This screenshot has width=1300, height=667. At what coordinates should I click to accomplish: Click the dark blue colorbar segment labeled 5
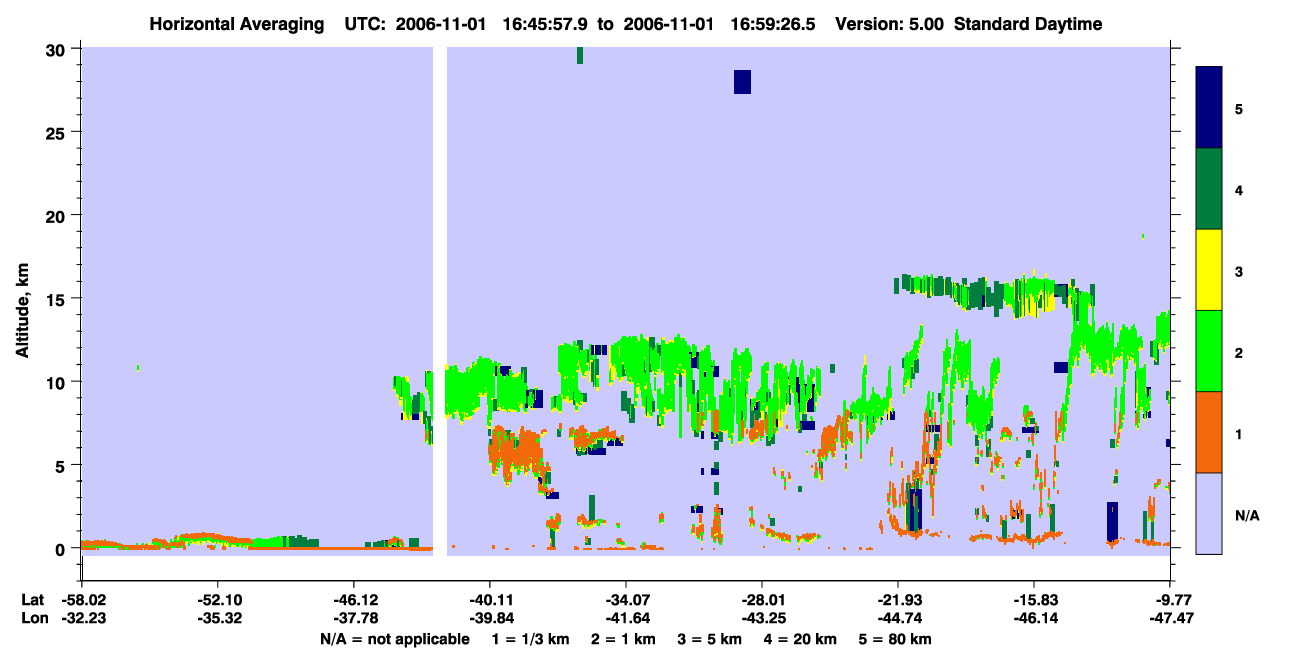(x=1209, y=108)
